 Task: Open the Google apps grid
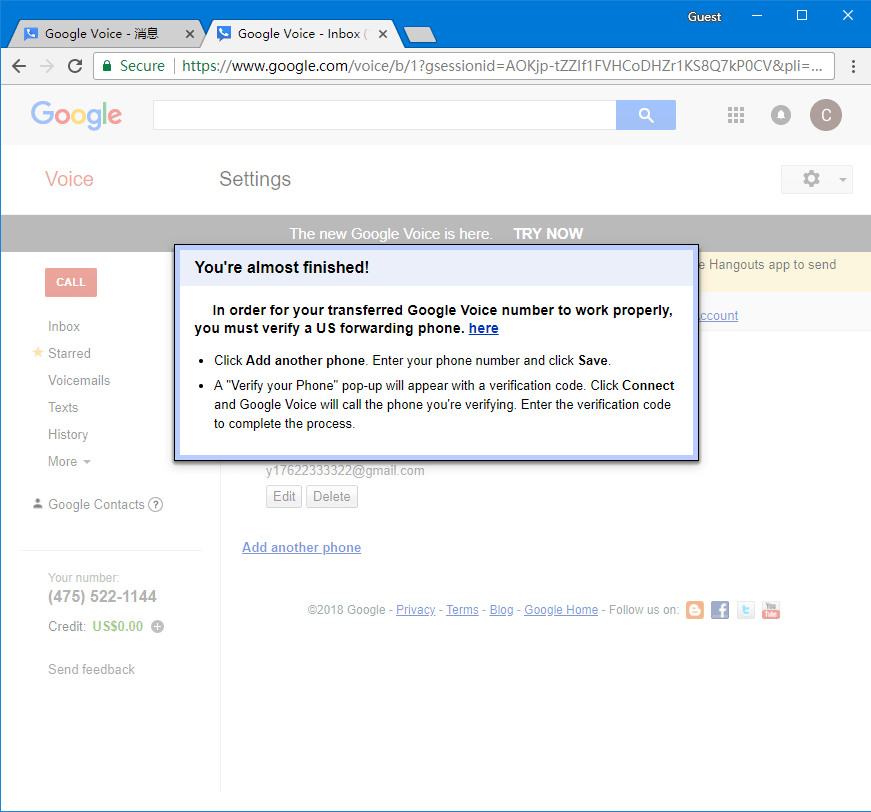[735, 115]
